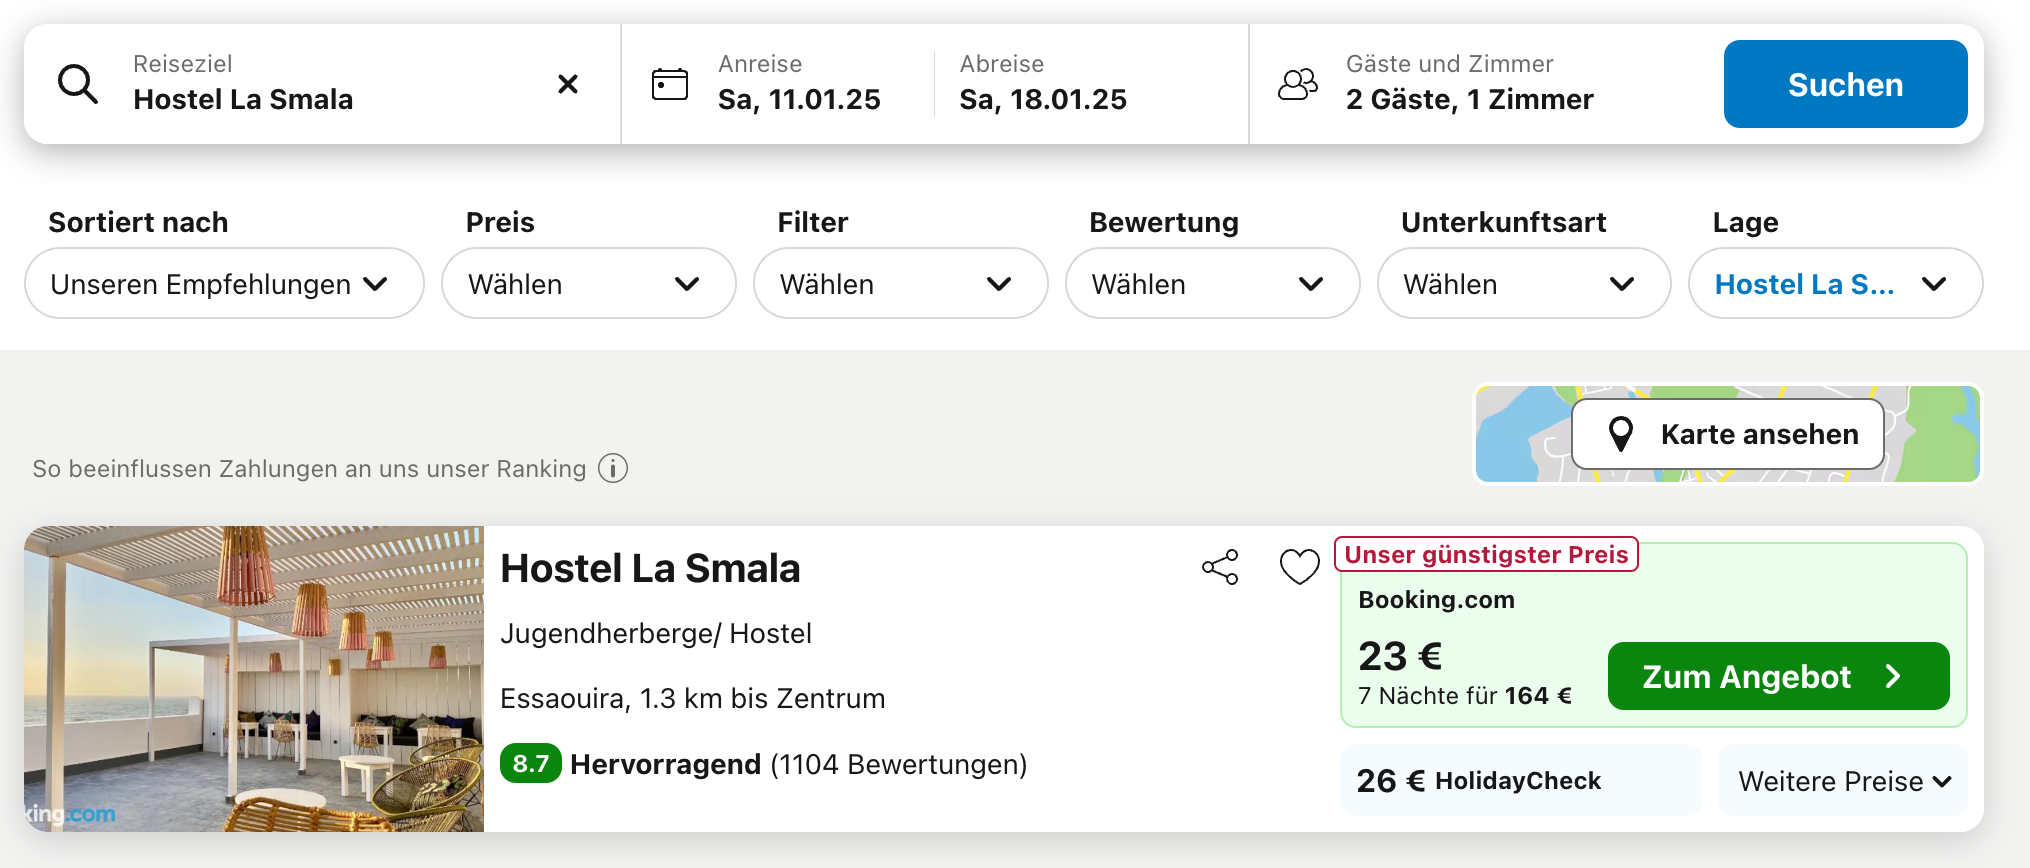
Task: Open the calendar icon for dates
Action: pos(670,84)
